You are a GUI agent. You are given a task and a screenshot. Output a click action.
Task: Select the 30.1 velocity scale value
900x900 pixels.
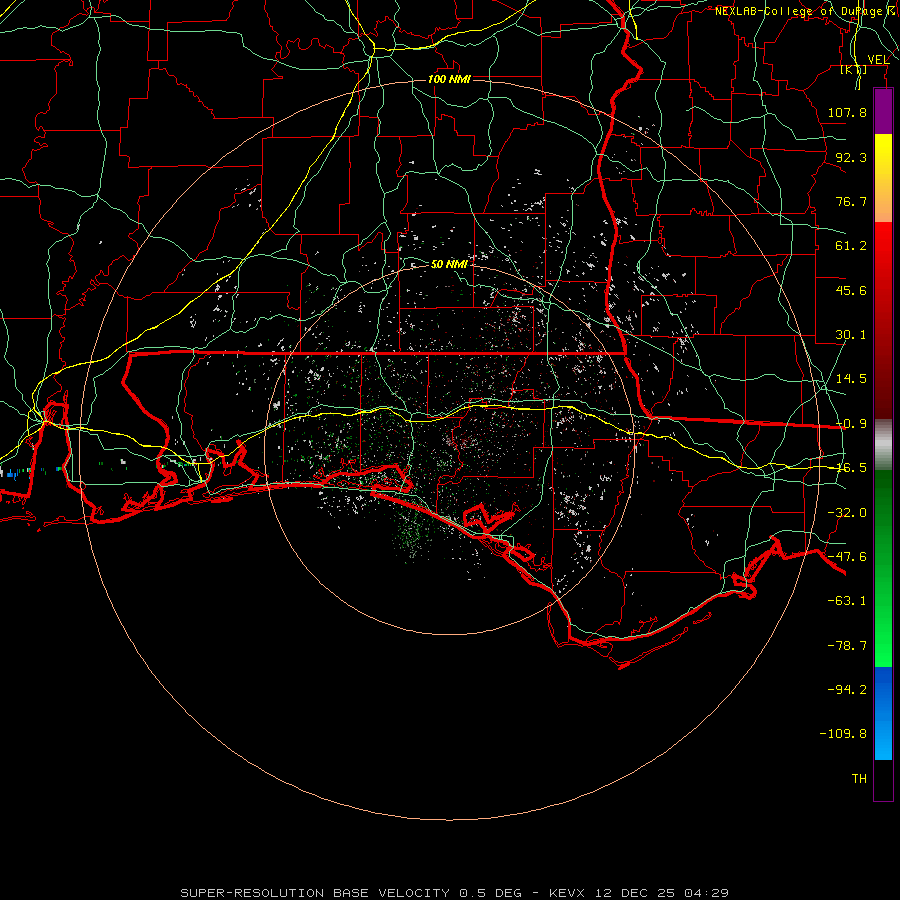point(851,335)
